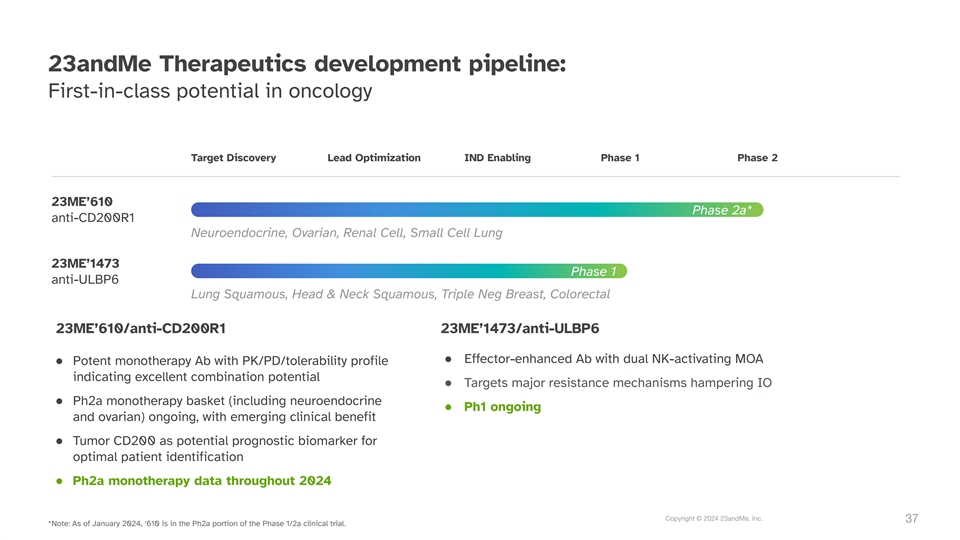Click the 'Lung Squamous, Head & Neck Squamous' indications line
The image size is (960, 540).
[x=400, y=294]
